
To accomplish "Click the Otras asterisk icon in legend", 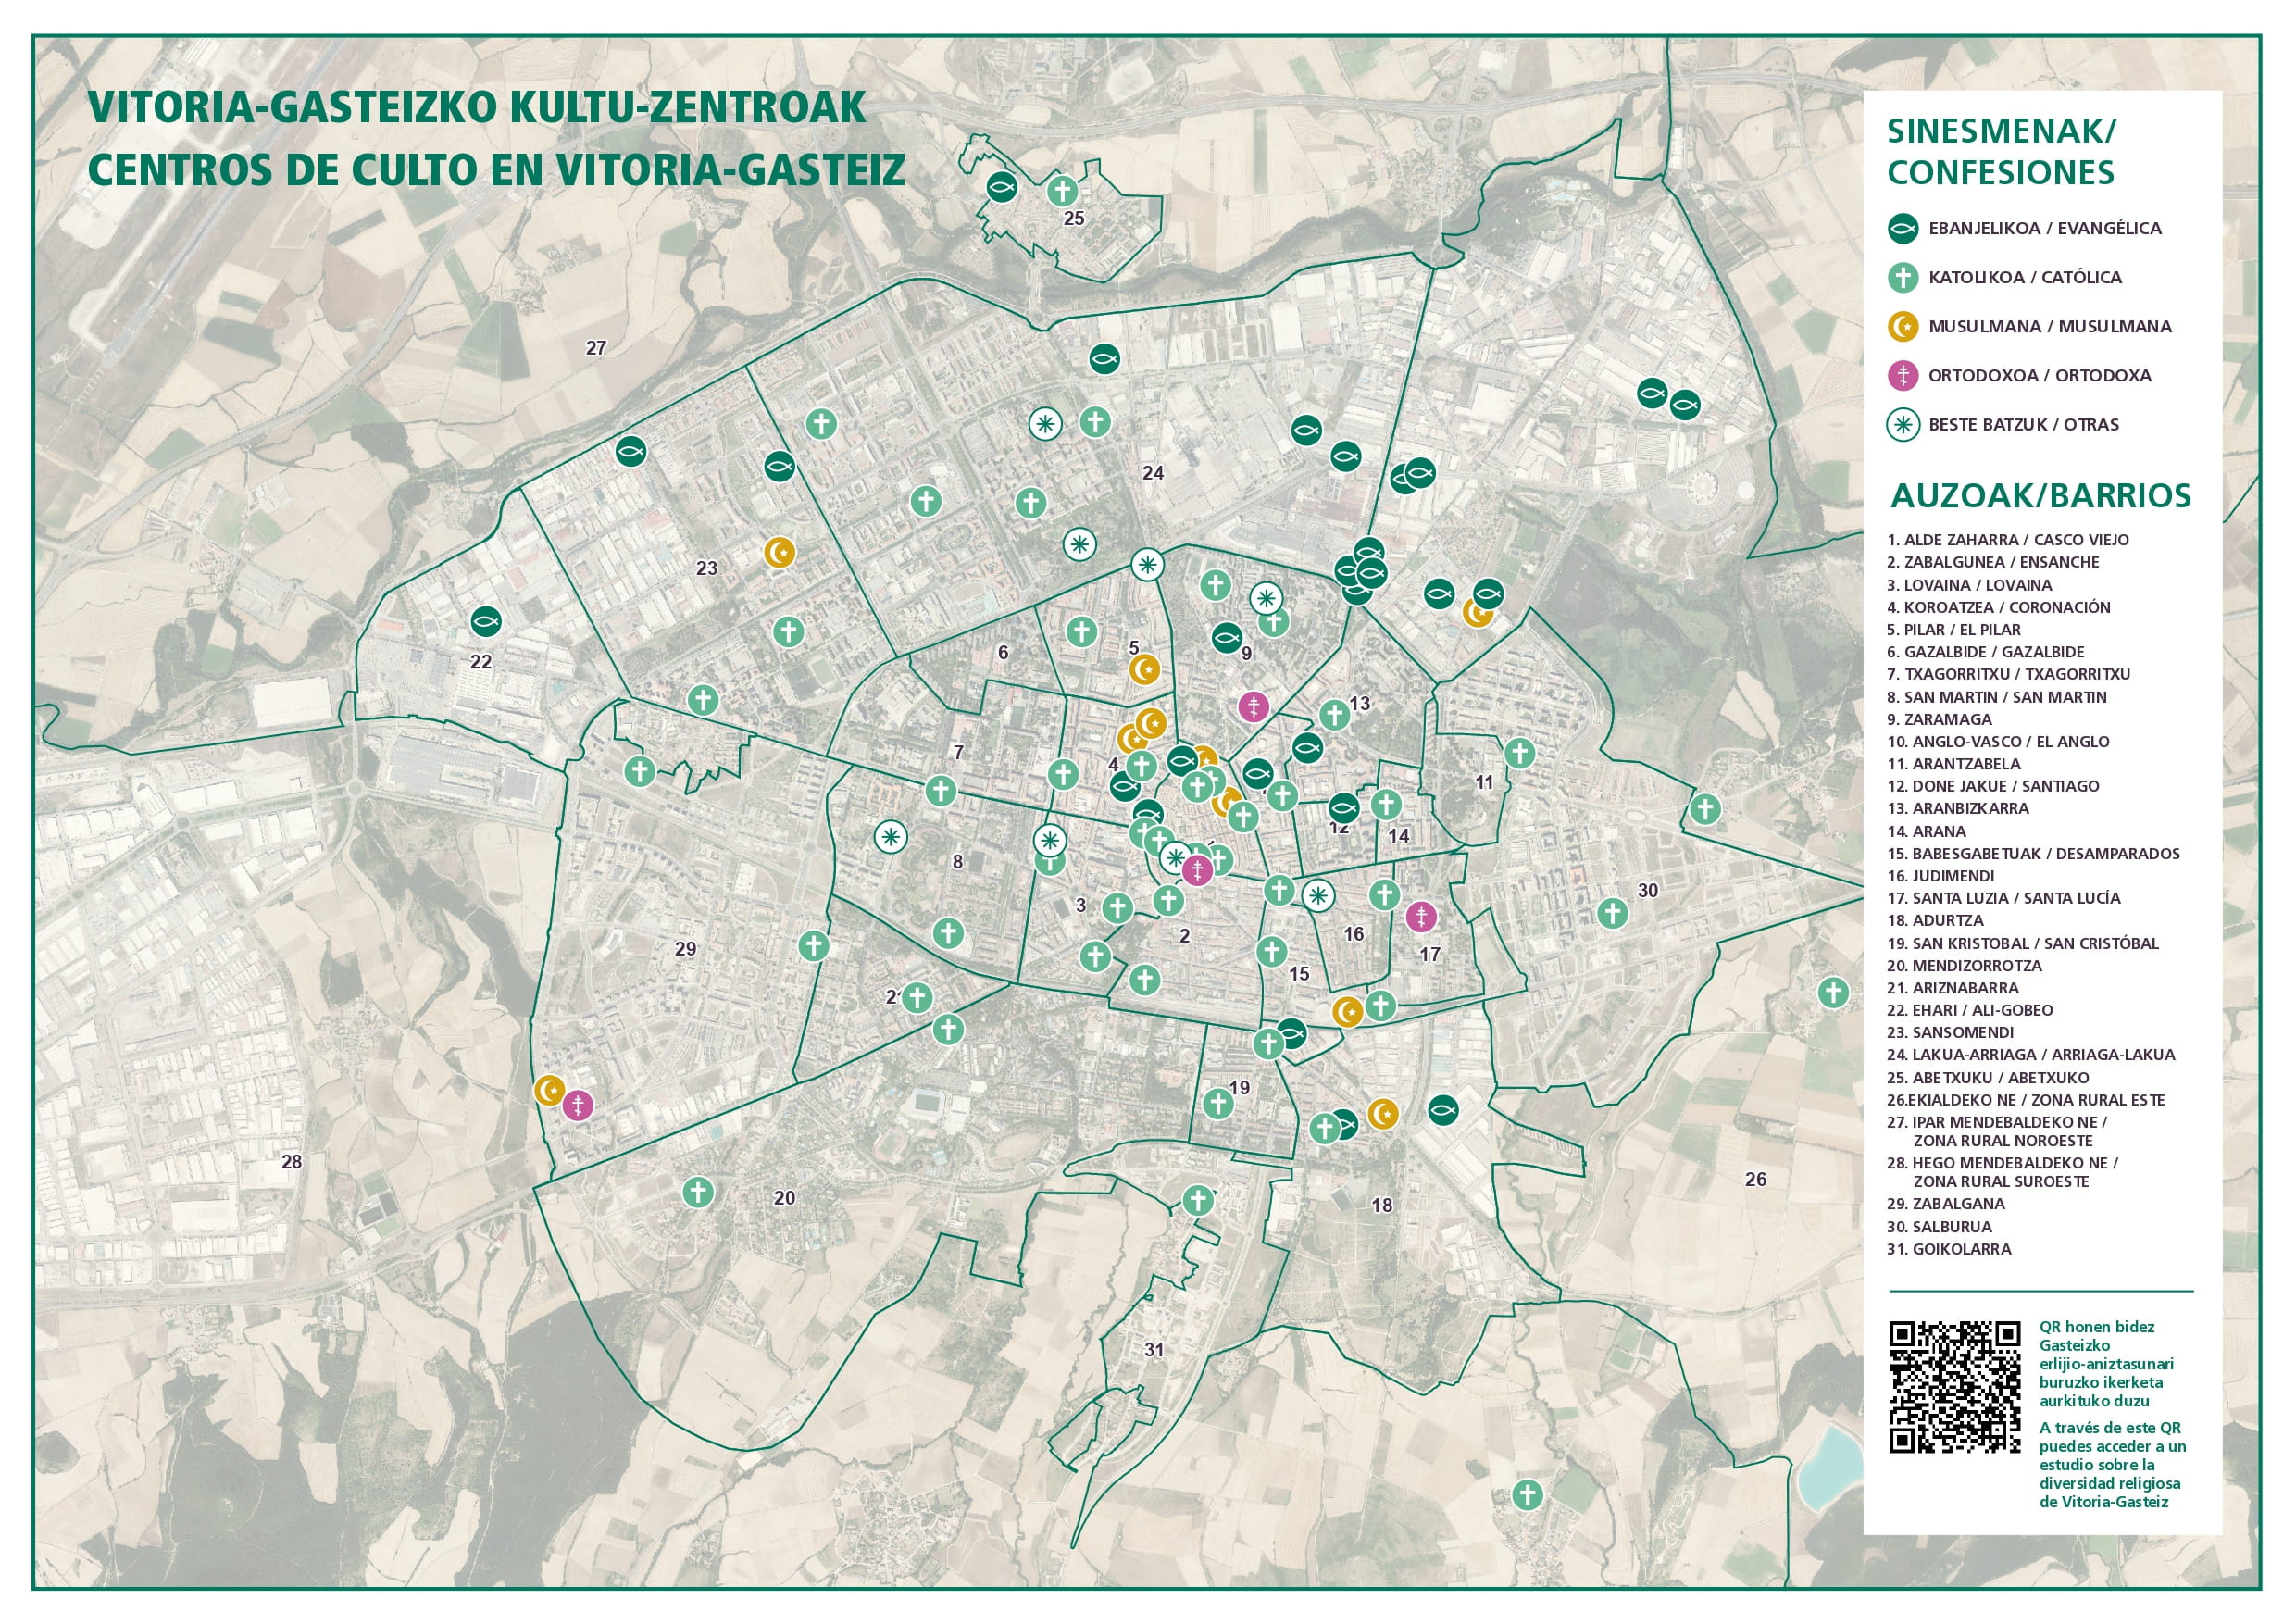I will pos(1902,424).
